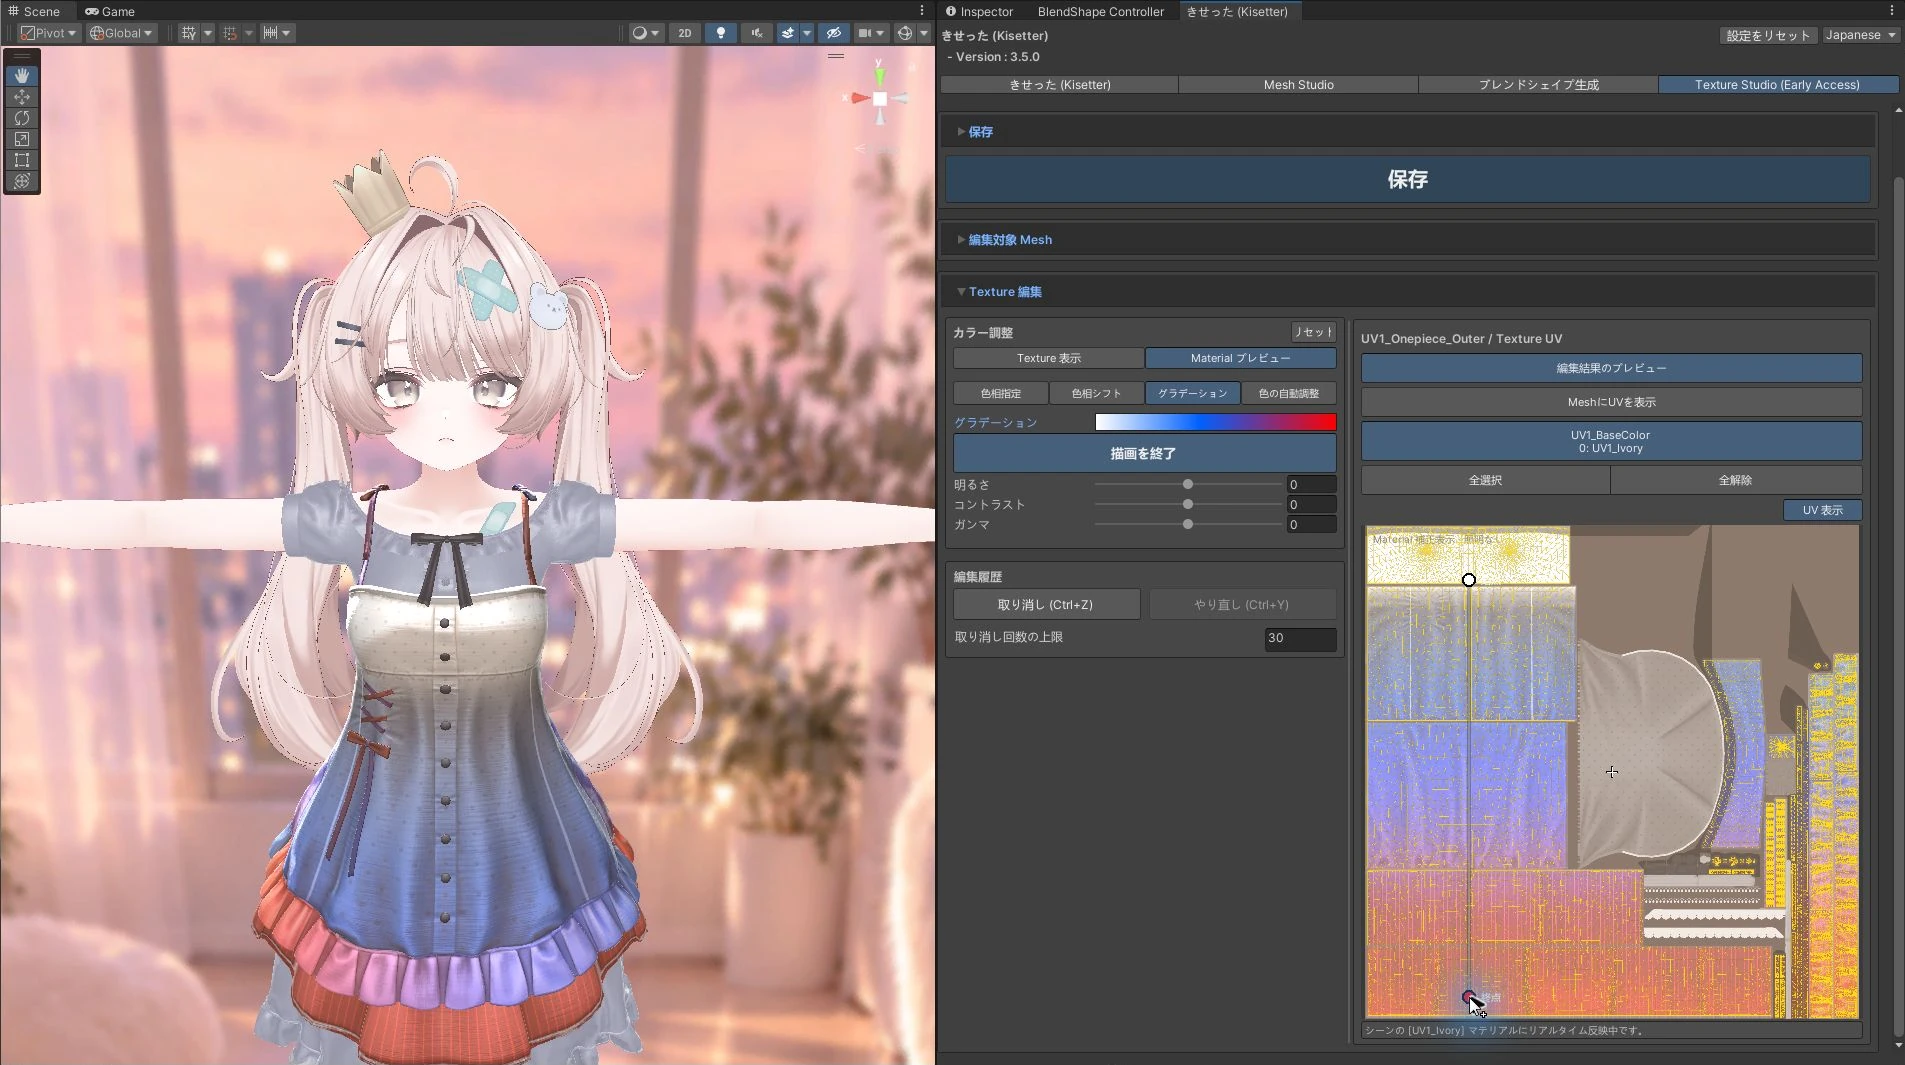Viewport: 1905px width, 1065px height.
Task: Open the BlendShape Controller tab
Action: coord(1100,11)
